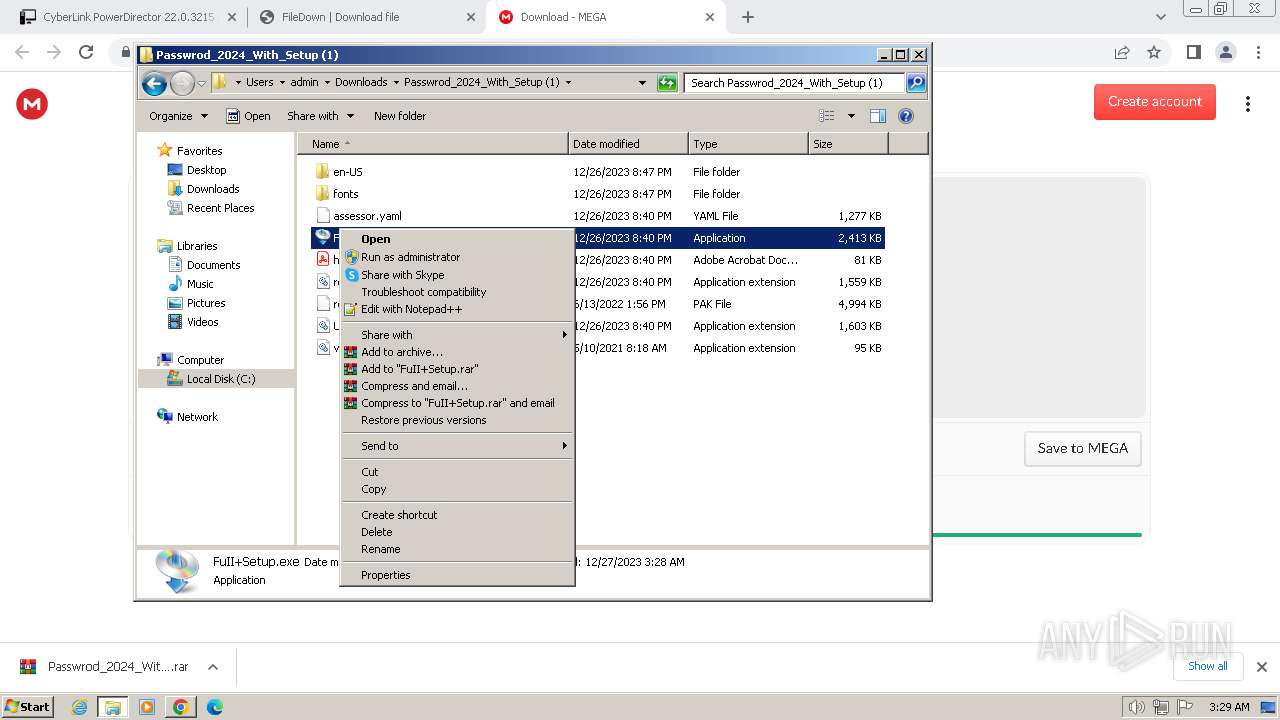The image size is (1280, 720).
Task: Select the fonts folder icon
Action: pos(322,194)
